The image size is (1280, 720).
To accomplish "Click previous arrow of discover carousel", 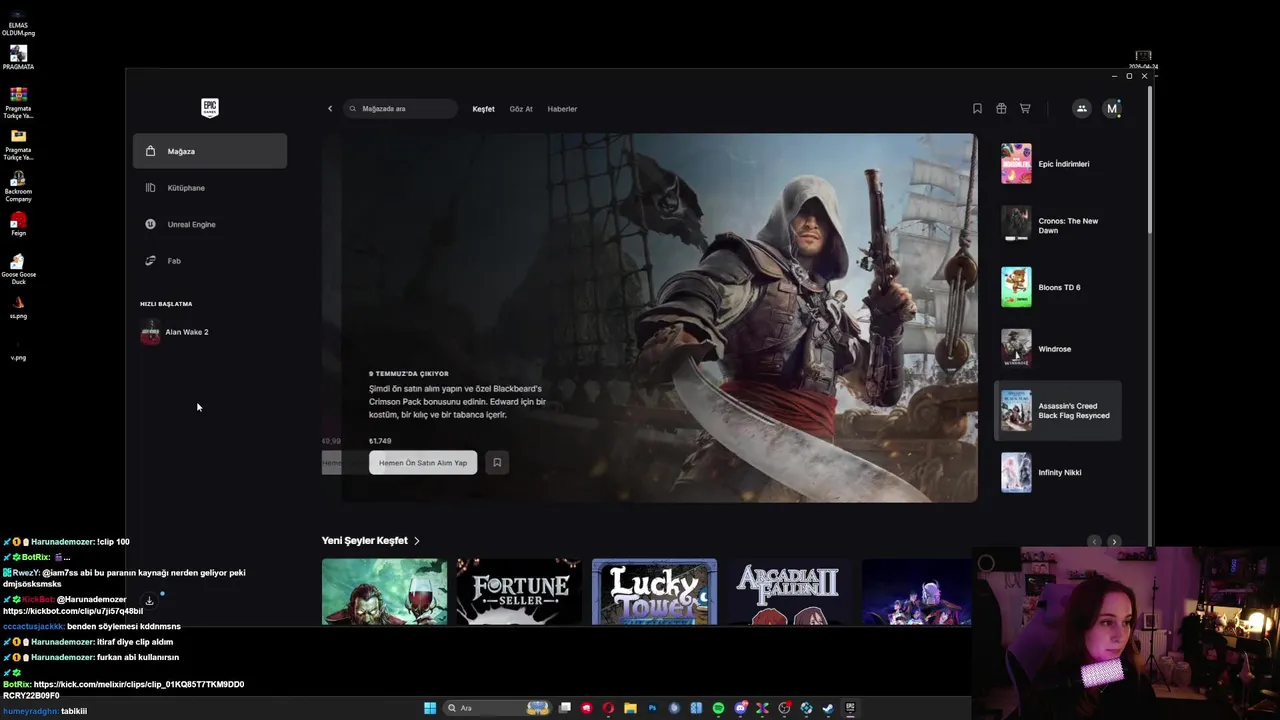I will (x=1094, y=541).
